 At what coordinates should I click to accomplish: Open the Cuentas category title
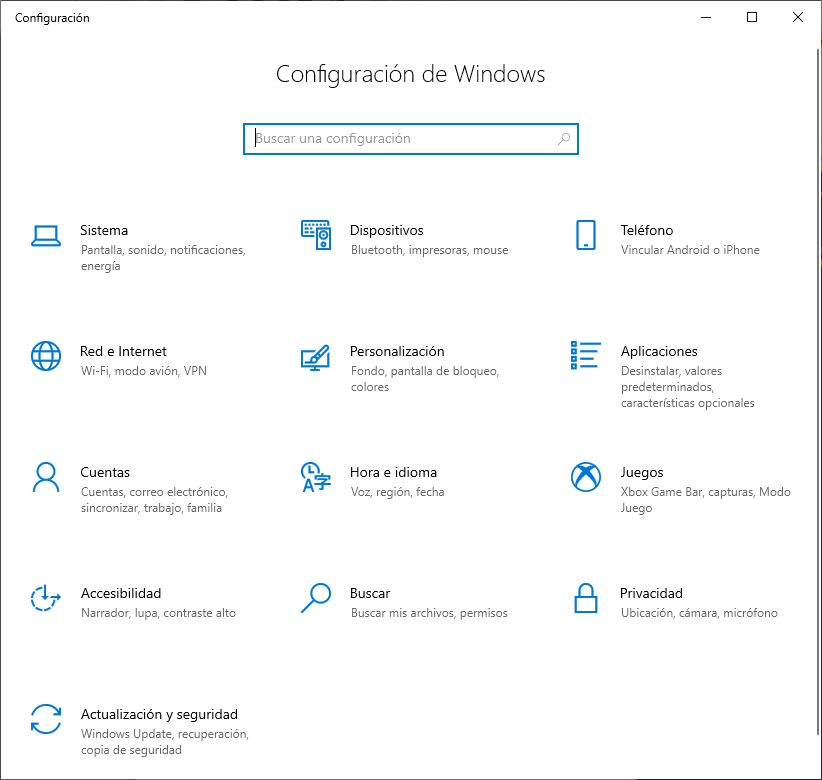(105, 473)
